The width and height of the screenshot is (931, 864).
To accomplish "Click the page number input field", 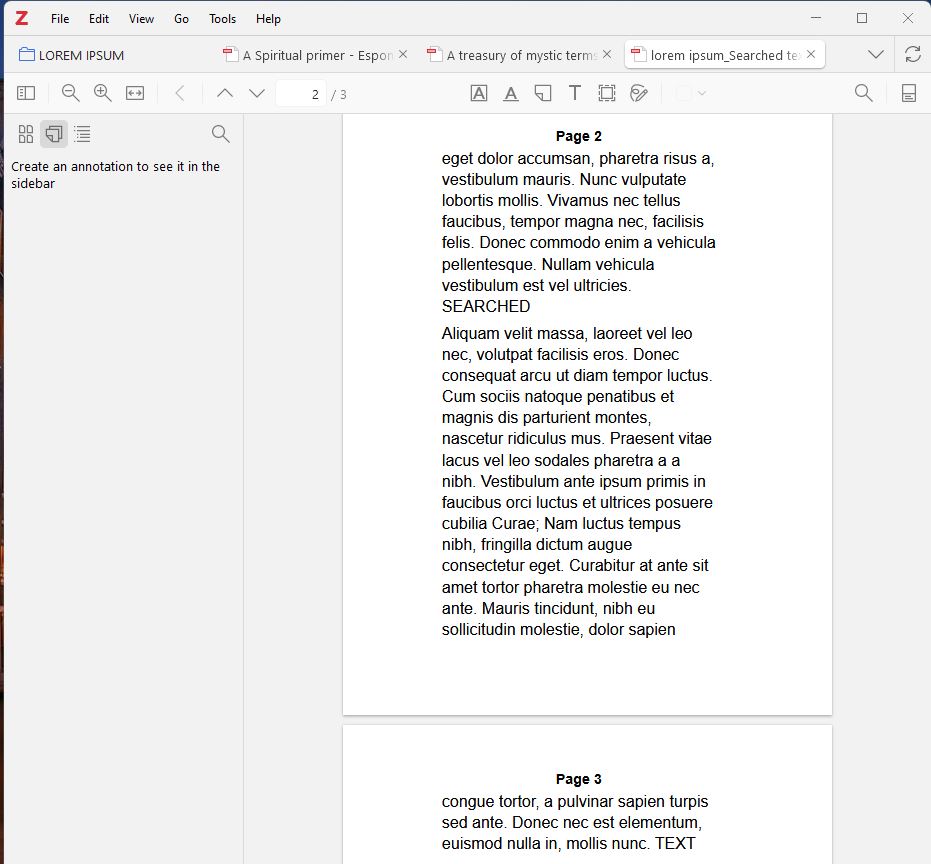I will click(x=300, y=94).
